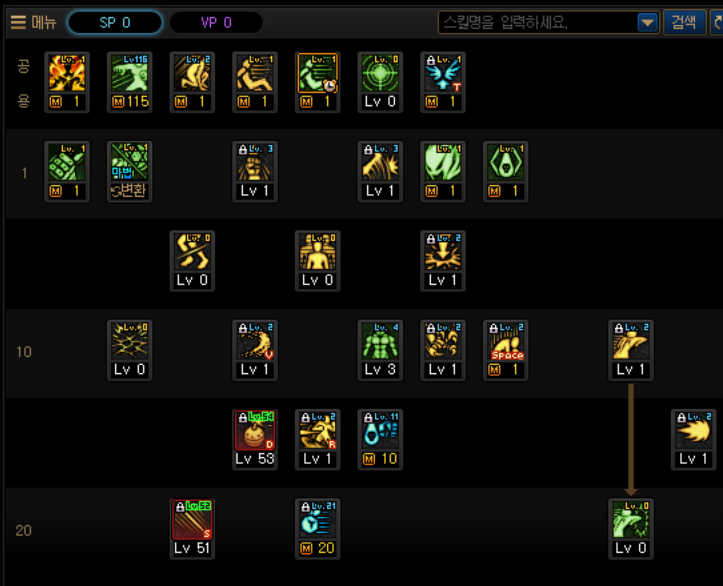This screenshot has width=723, height=586.
Task: Click the blue wings skill marked T
Action: pos(443,73)
